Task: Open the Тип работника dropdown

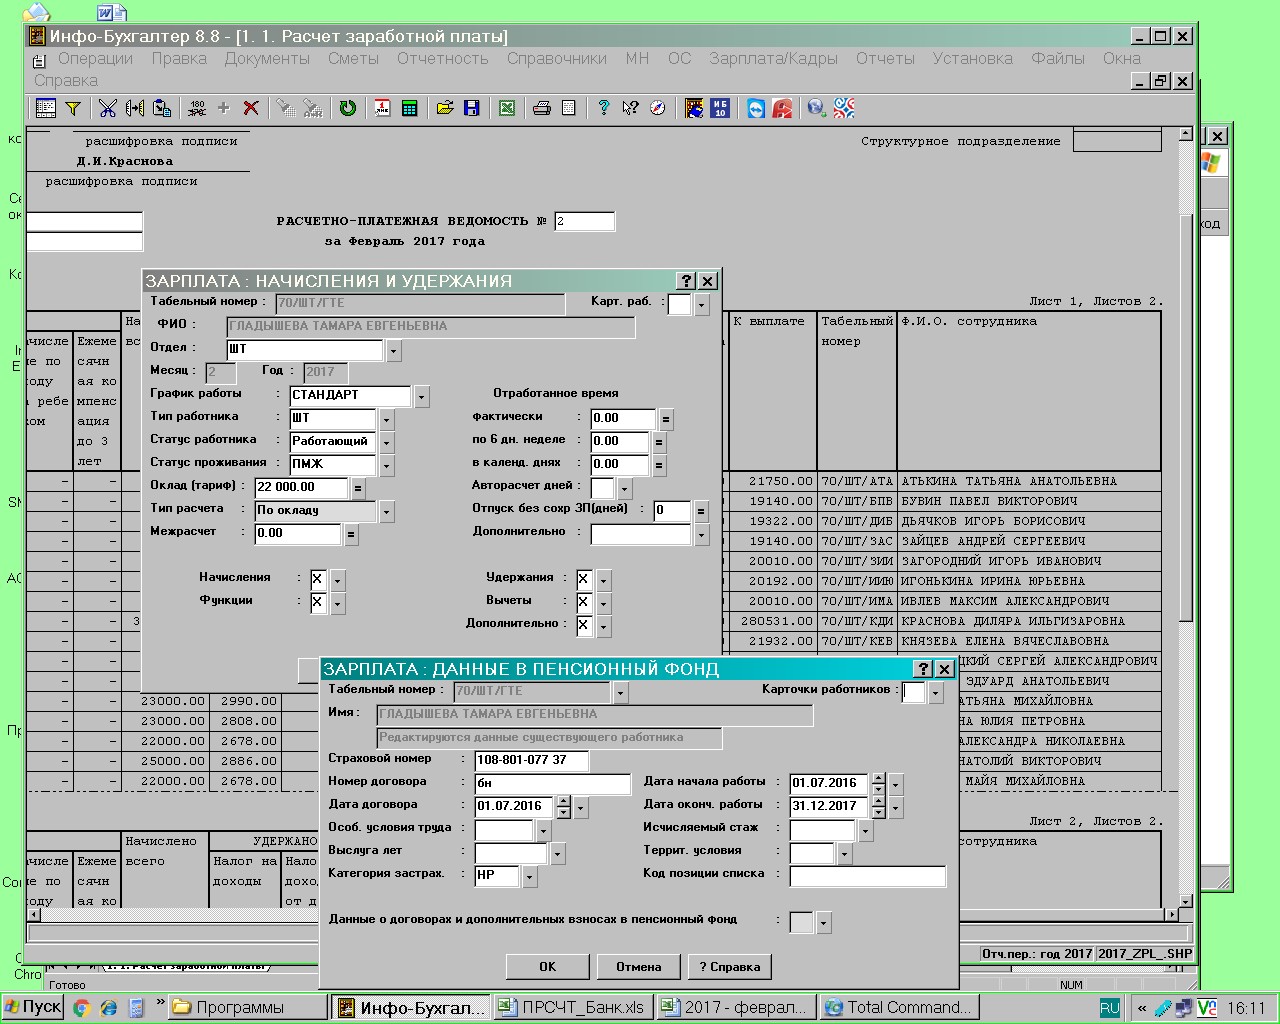Action: click(386, 420)
